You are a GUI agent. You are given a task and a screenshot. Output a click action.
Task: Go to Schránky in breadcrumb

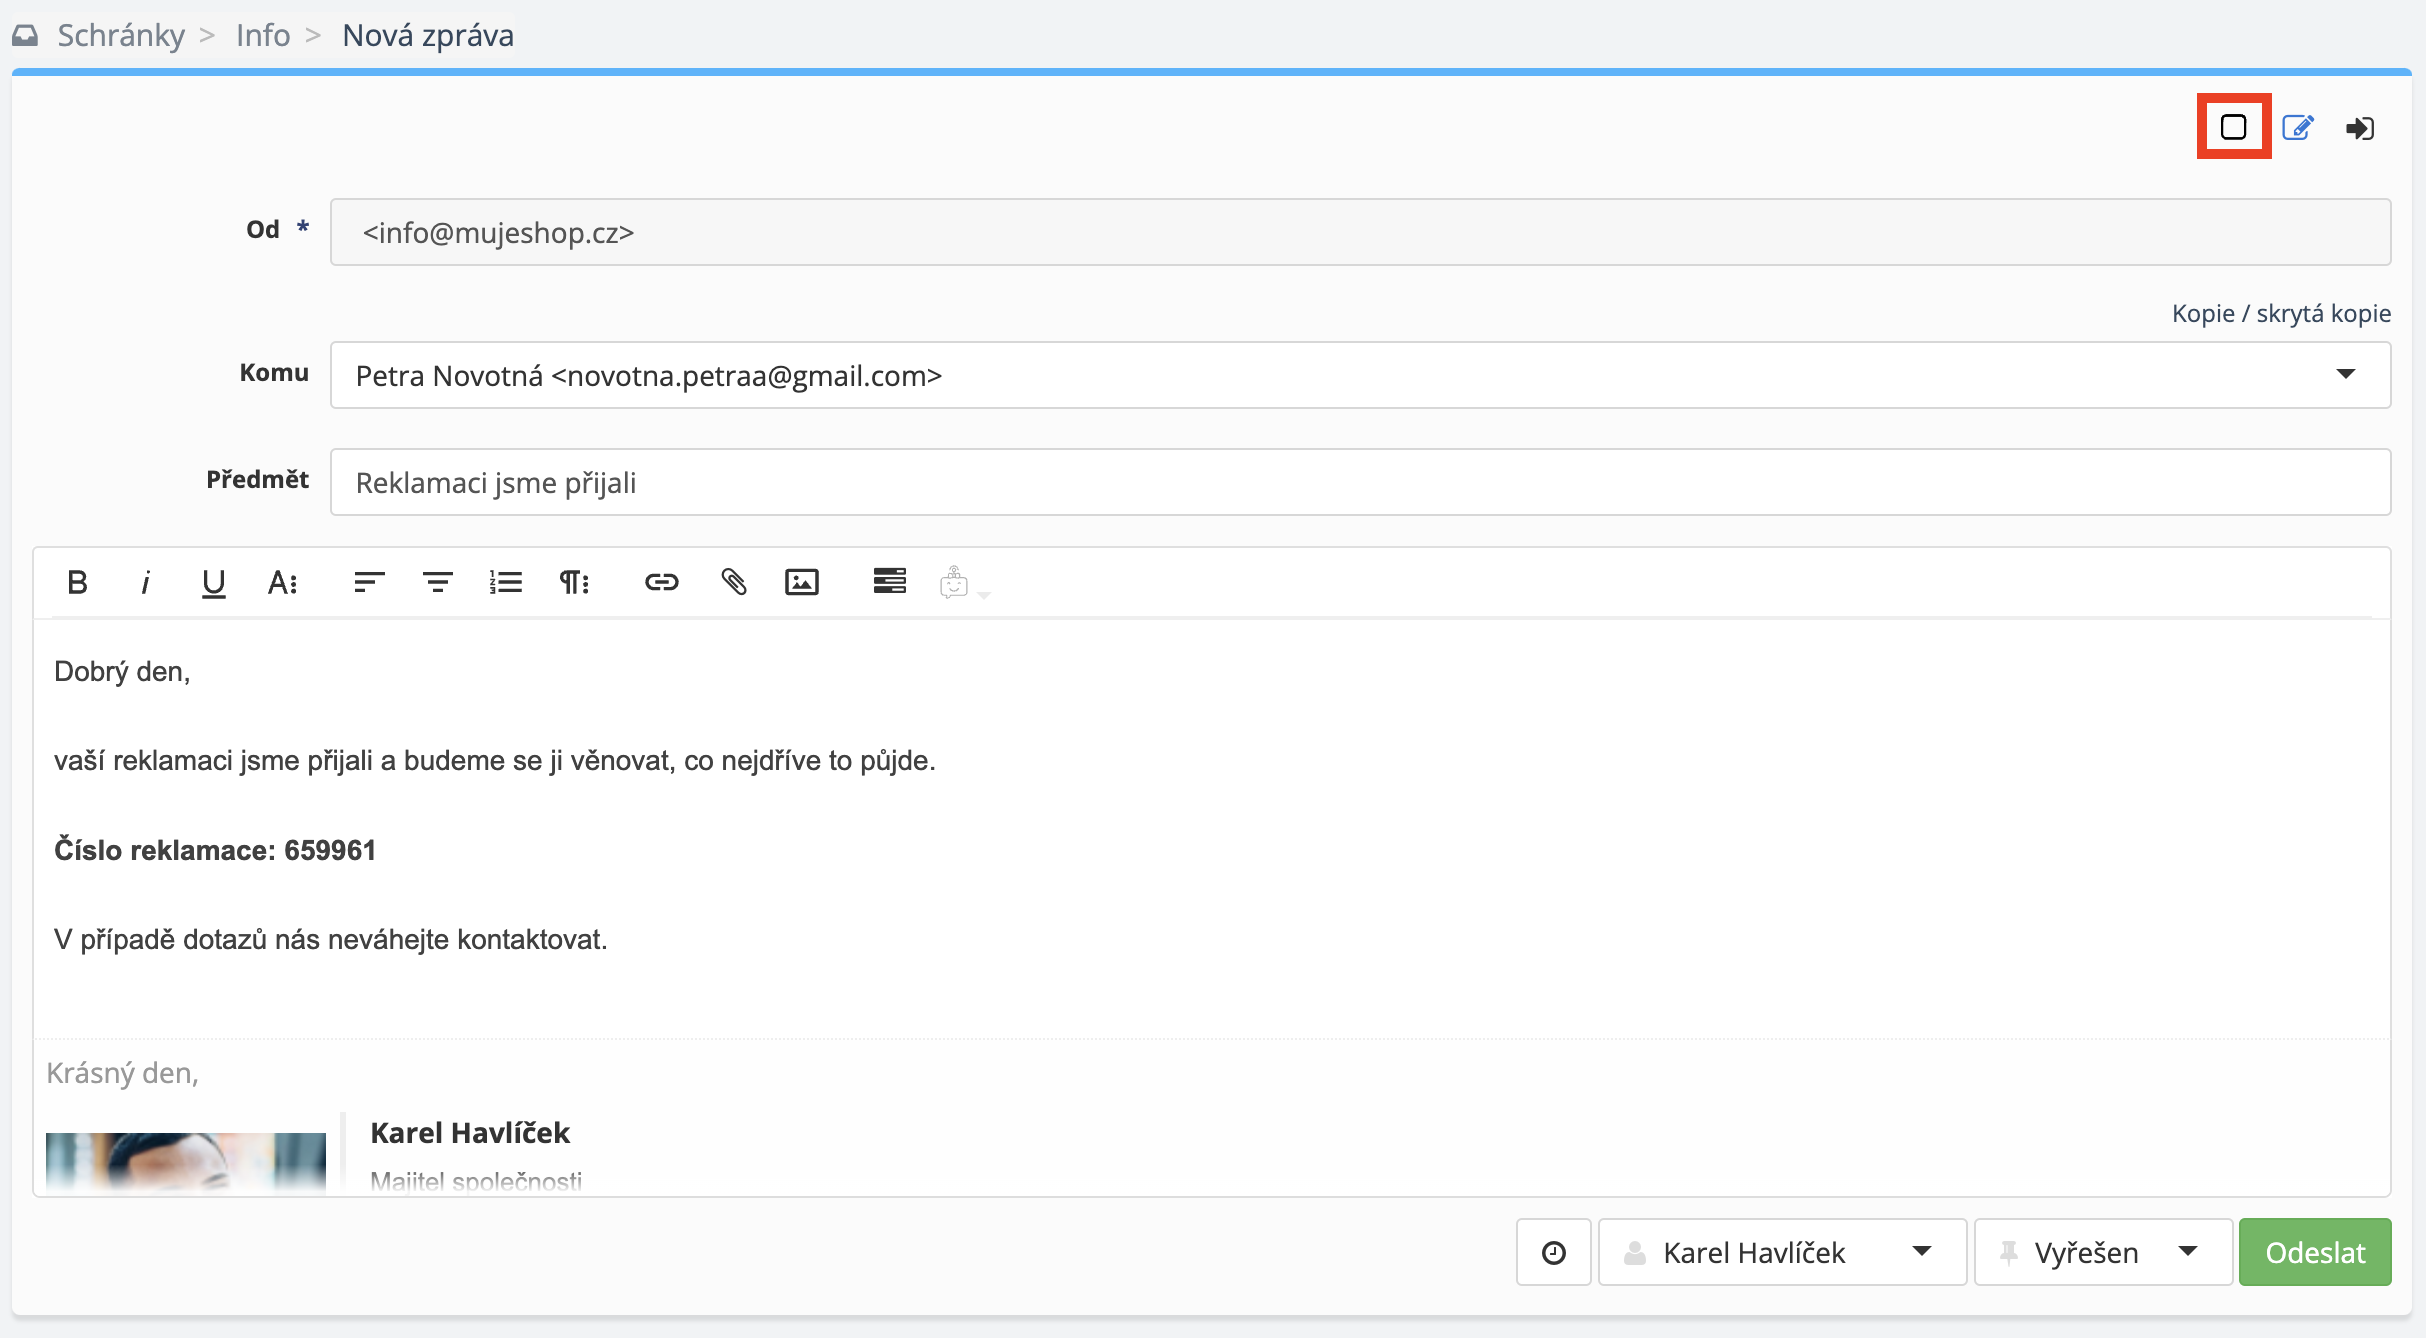tap(121, 35)
